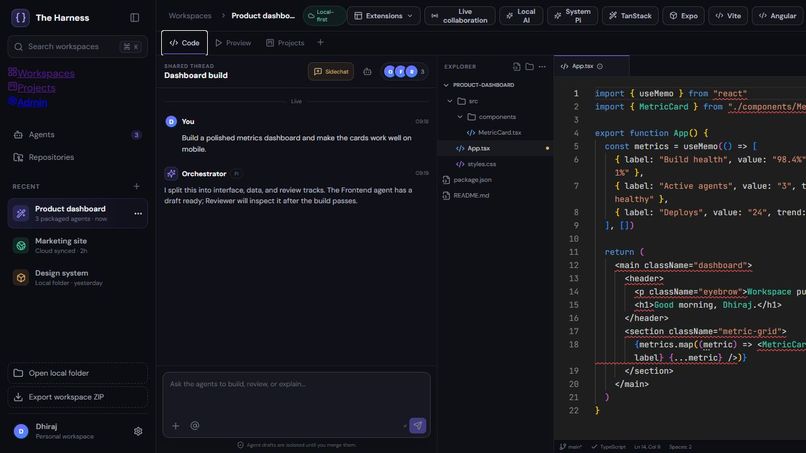Open the Repositories section
The width and height of the screenshot is (806, 453).
(x=78, y=157)
